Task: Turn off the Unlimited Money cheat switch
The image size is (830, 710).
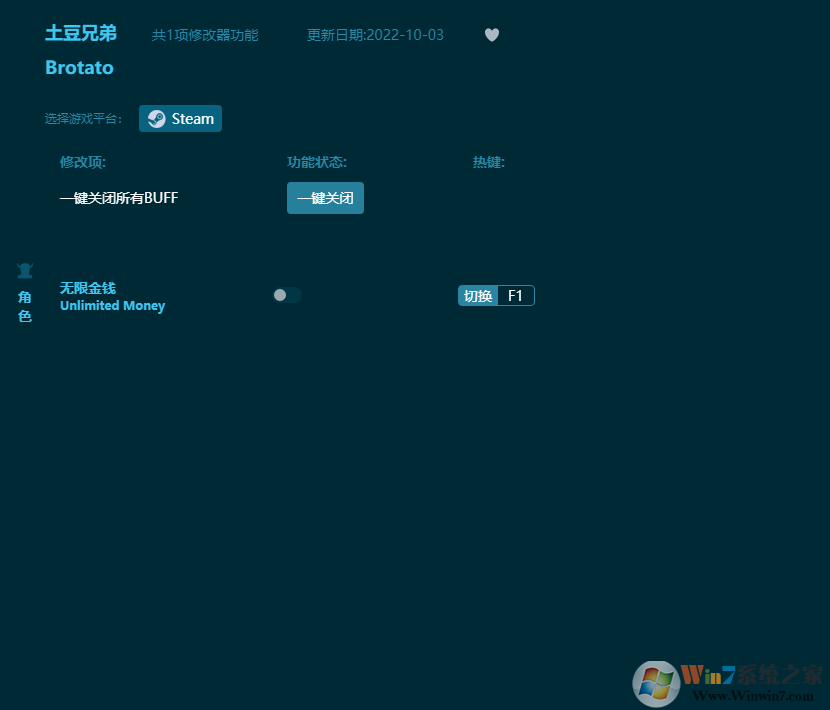Action: tap(287, 295)
